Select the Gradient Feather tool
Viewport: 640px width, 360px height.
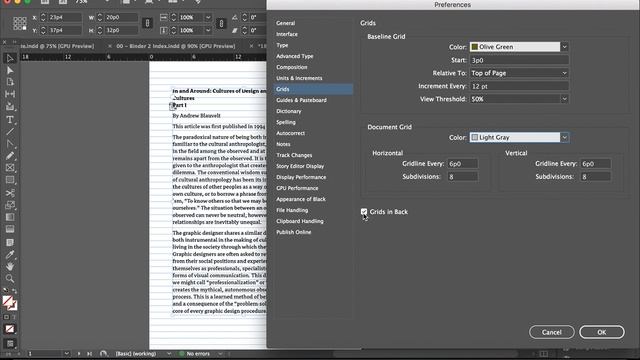coord(10,229)
